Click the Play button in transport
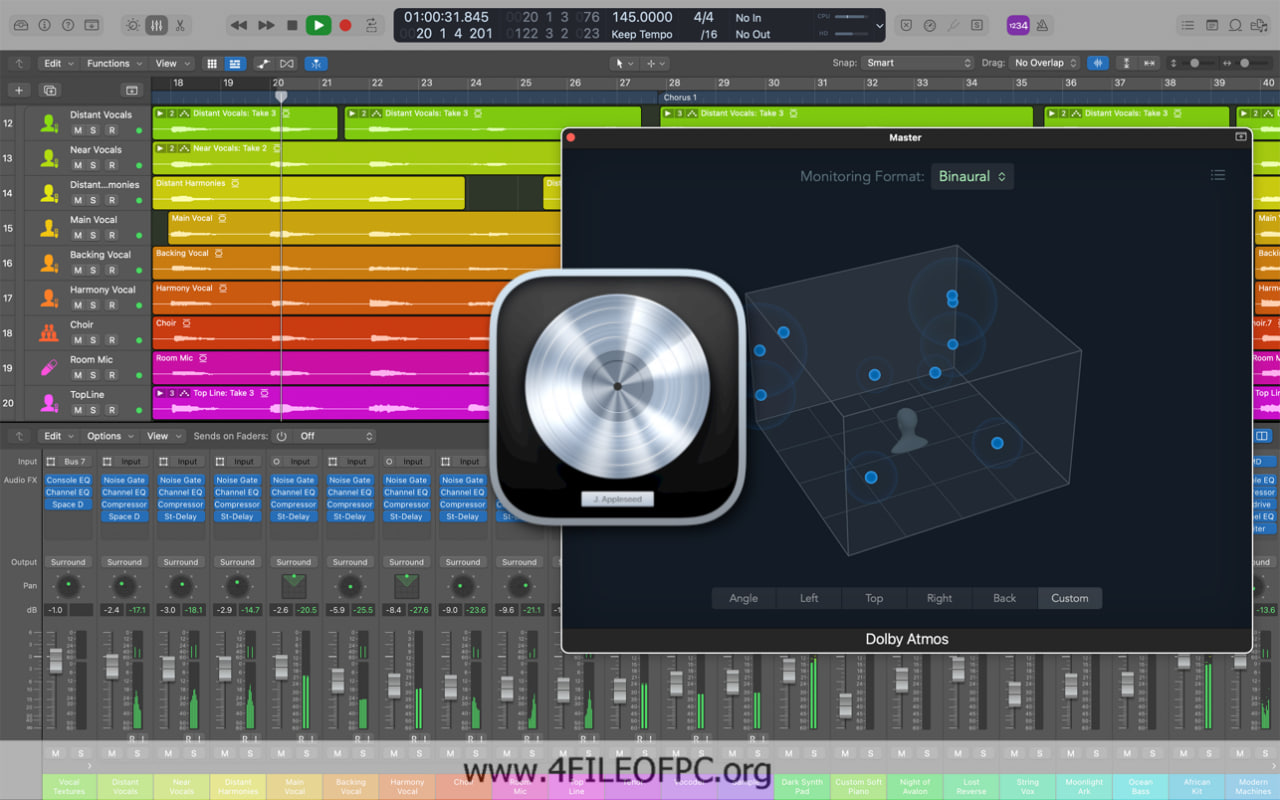Viewport: 1280px width, 800px height. point(318,25)
